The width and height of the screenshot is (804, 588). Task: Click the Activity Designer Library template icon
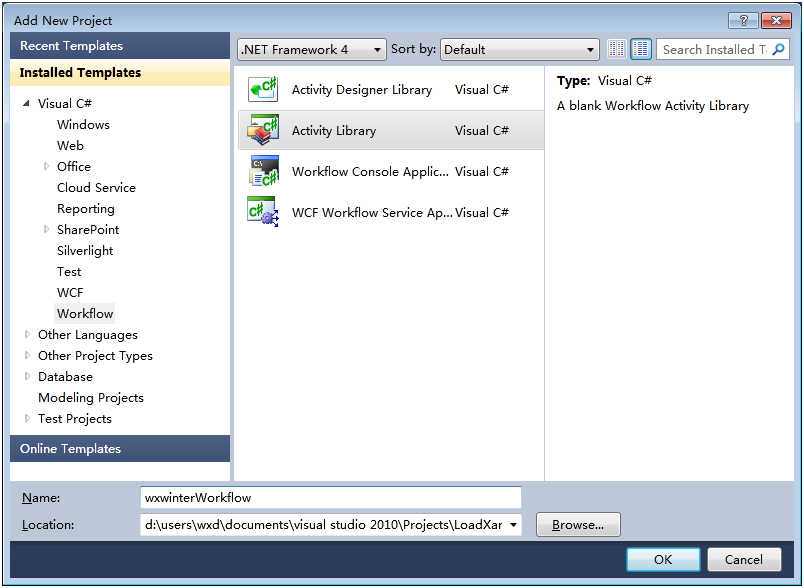[263, 89]
